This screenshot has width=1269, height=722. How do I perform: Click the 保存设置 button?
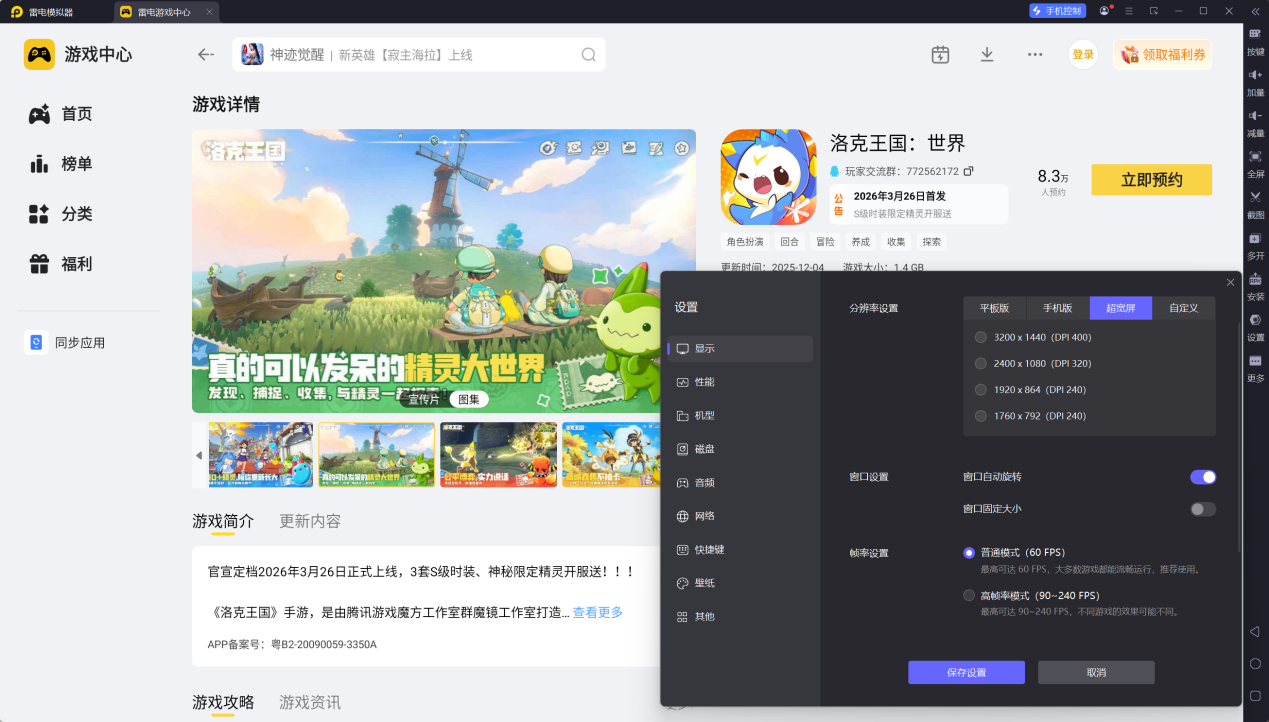[966, 672]
